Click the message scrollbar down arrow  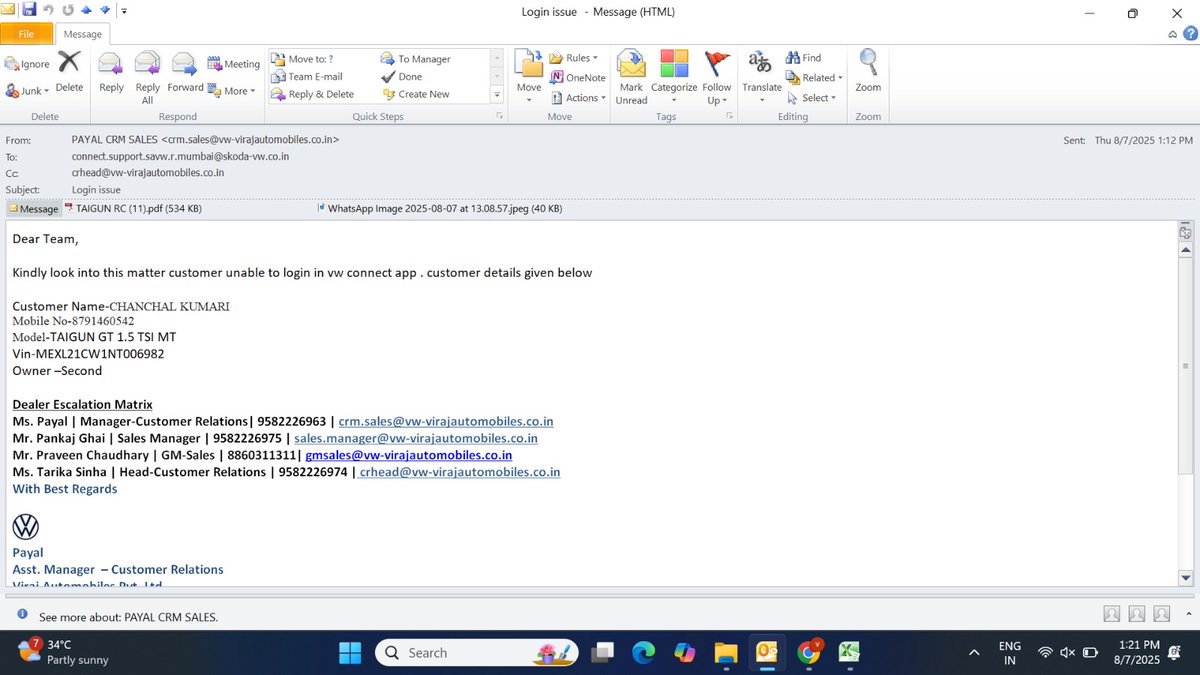click(x=1186, y=578)
